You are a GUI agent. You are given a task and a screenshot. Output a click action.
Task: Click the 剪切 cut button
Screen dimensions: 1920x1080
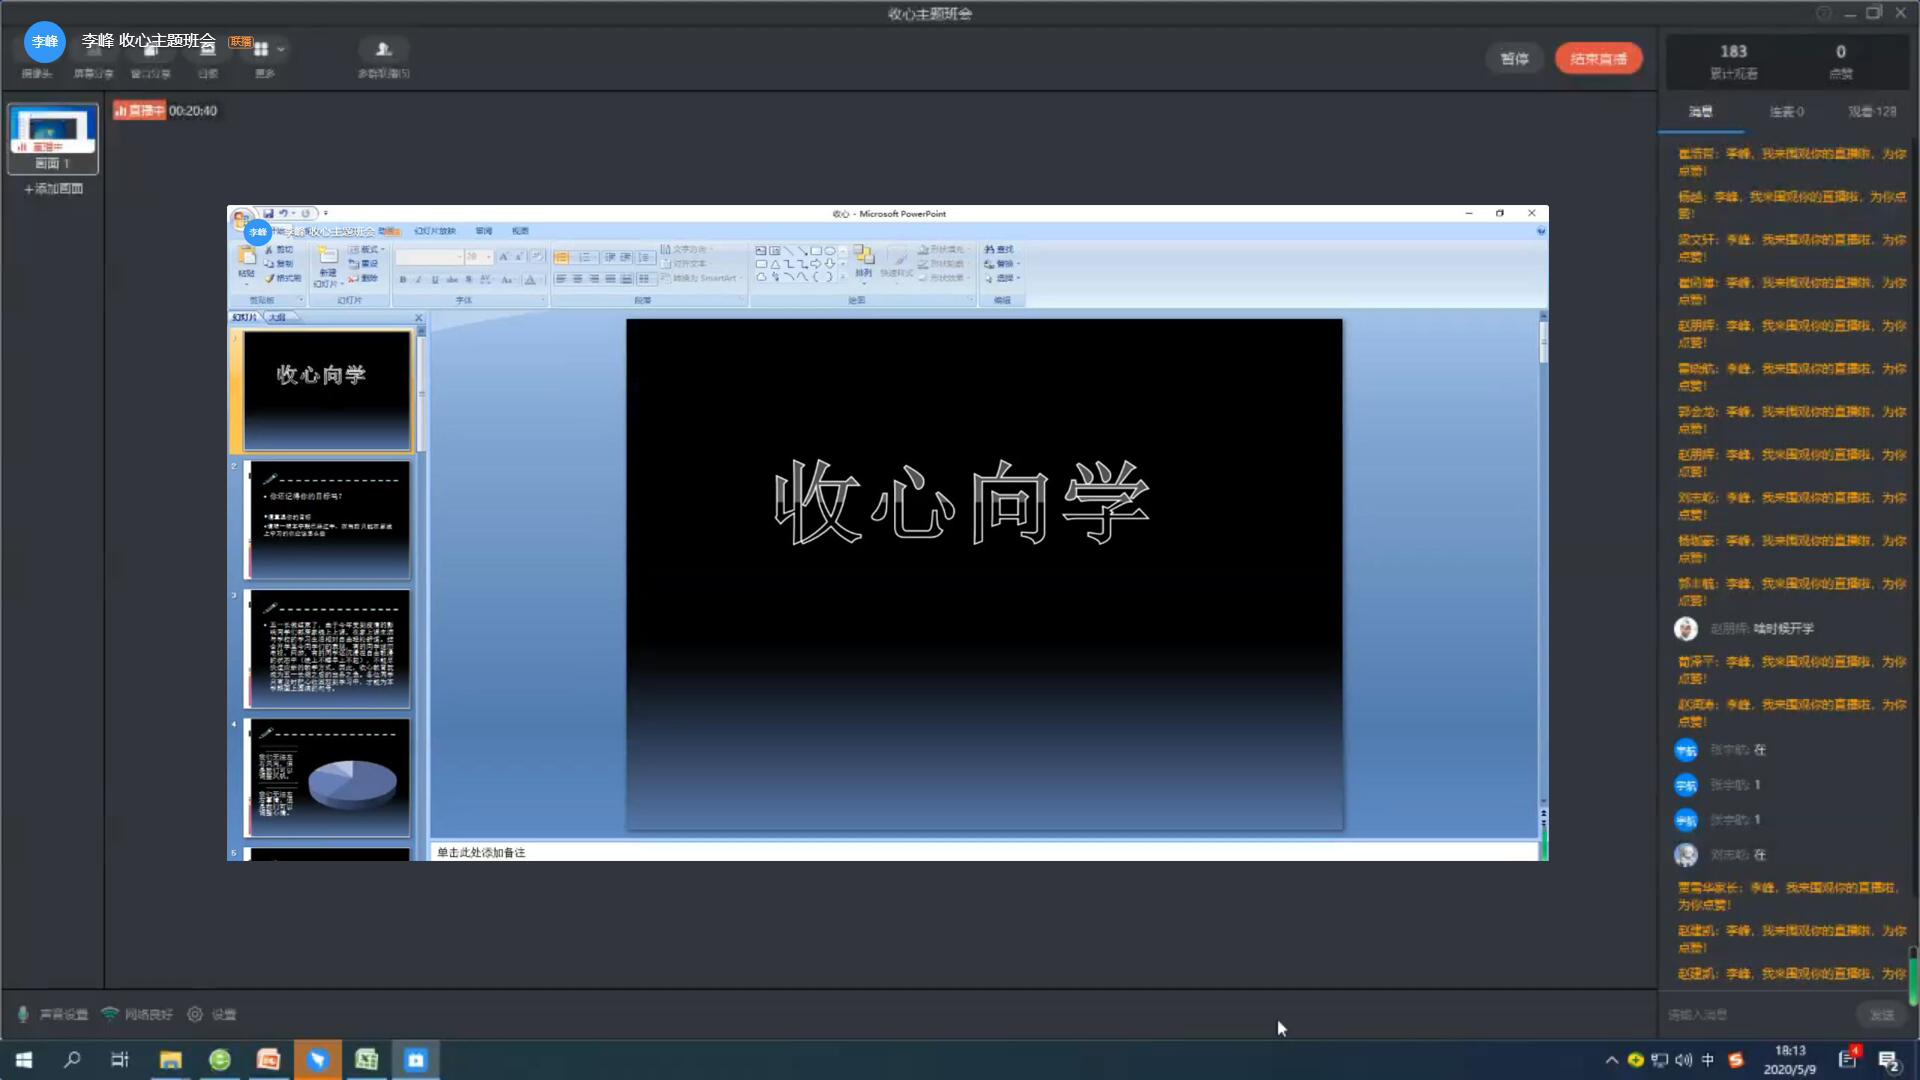point(279,250)
